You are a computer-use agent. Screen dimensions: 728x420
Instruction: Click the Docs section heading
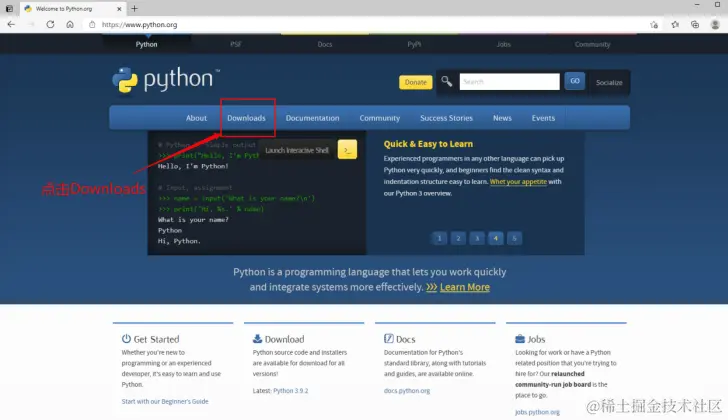[406, 339]
